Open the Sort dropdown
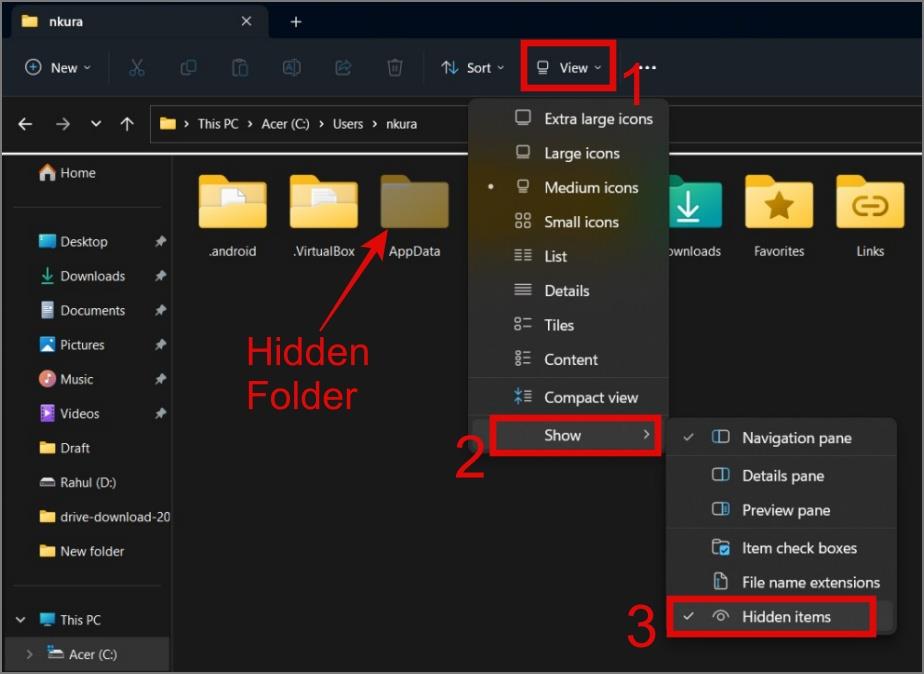924x674 pixels. (x=473, y=68)
